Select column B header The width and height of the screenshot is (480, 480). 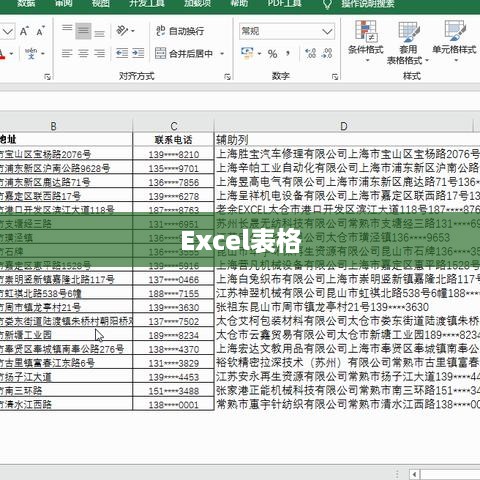tap(53, 126)
